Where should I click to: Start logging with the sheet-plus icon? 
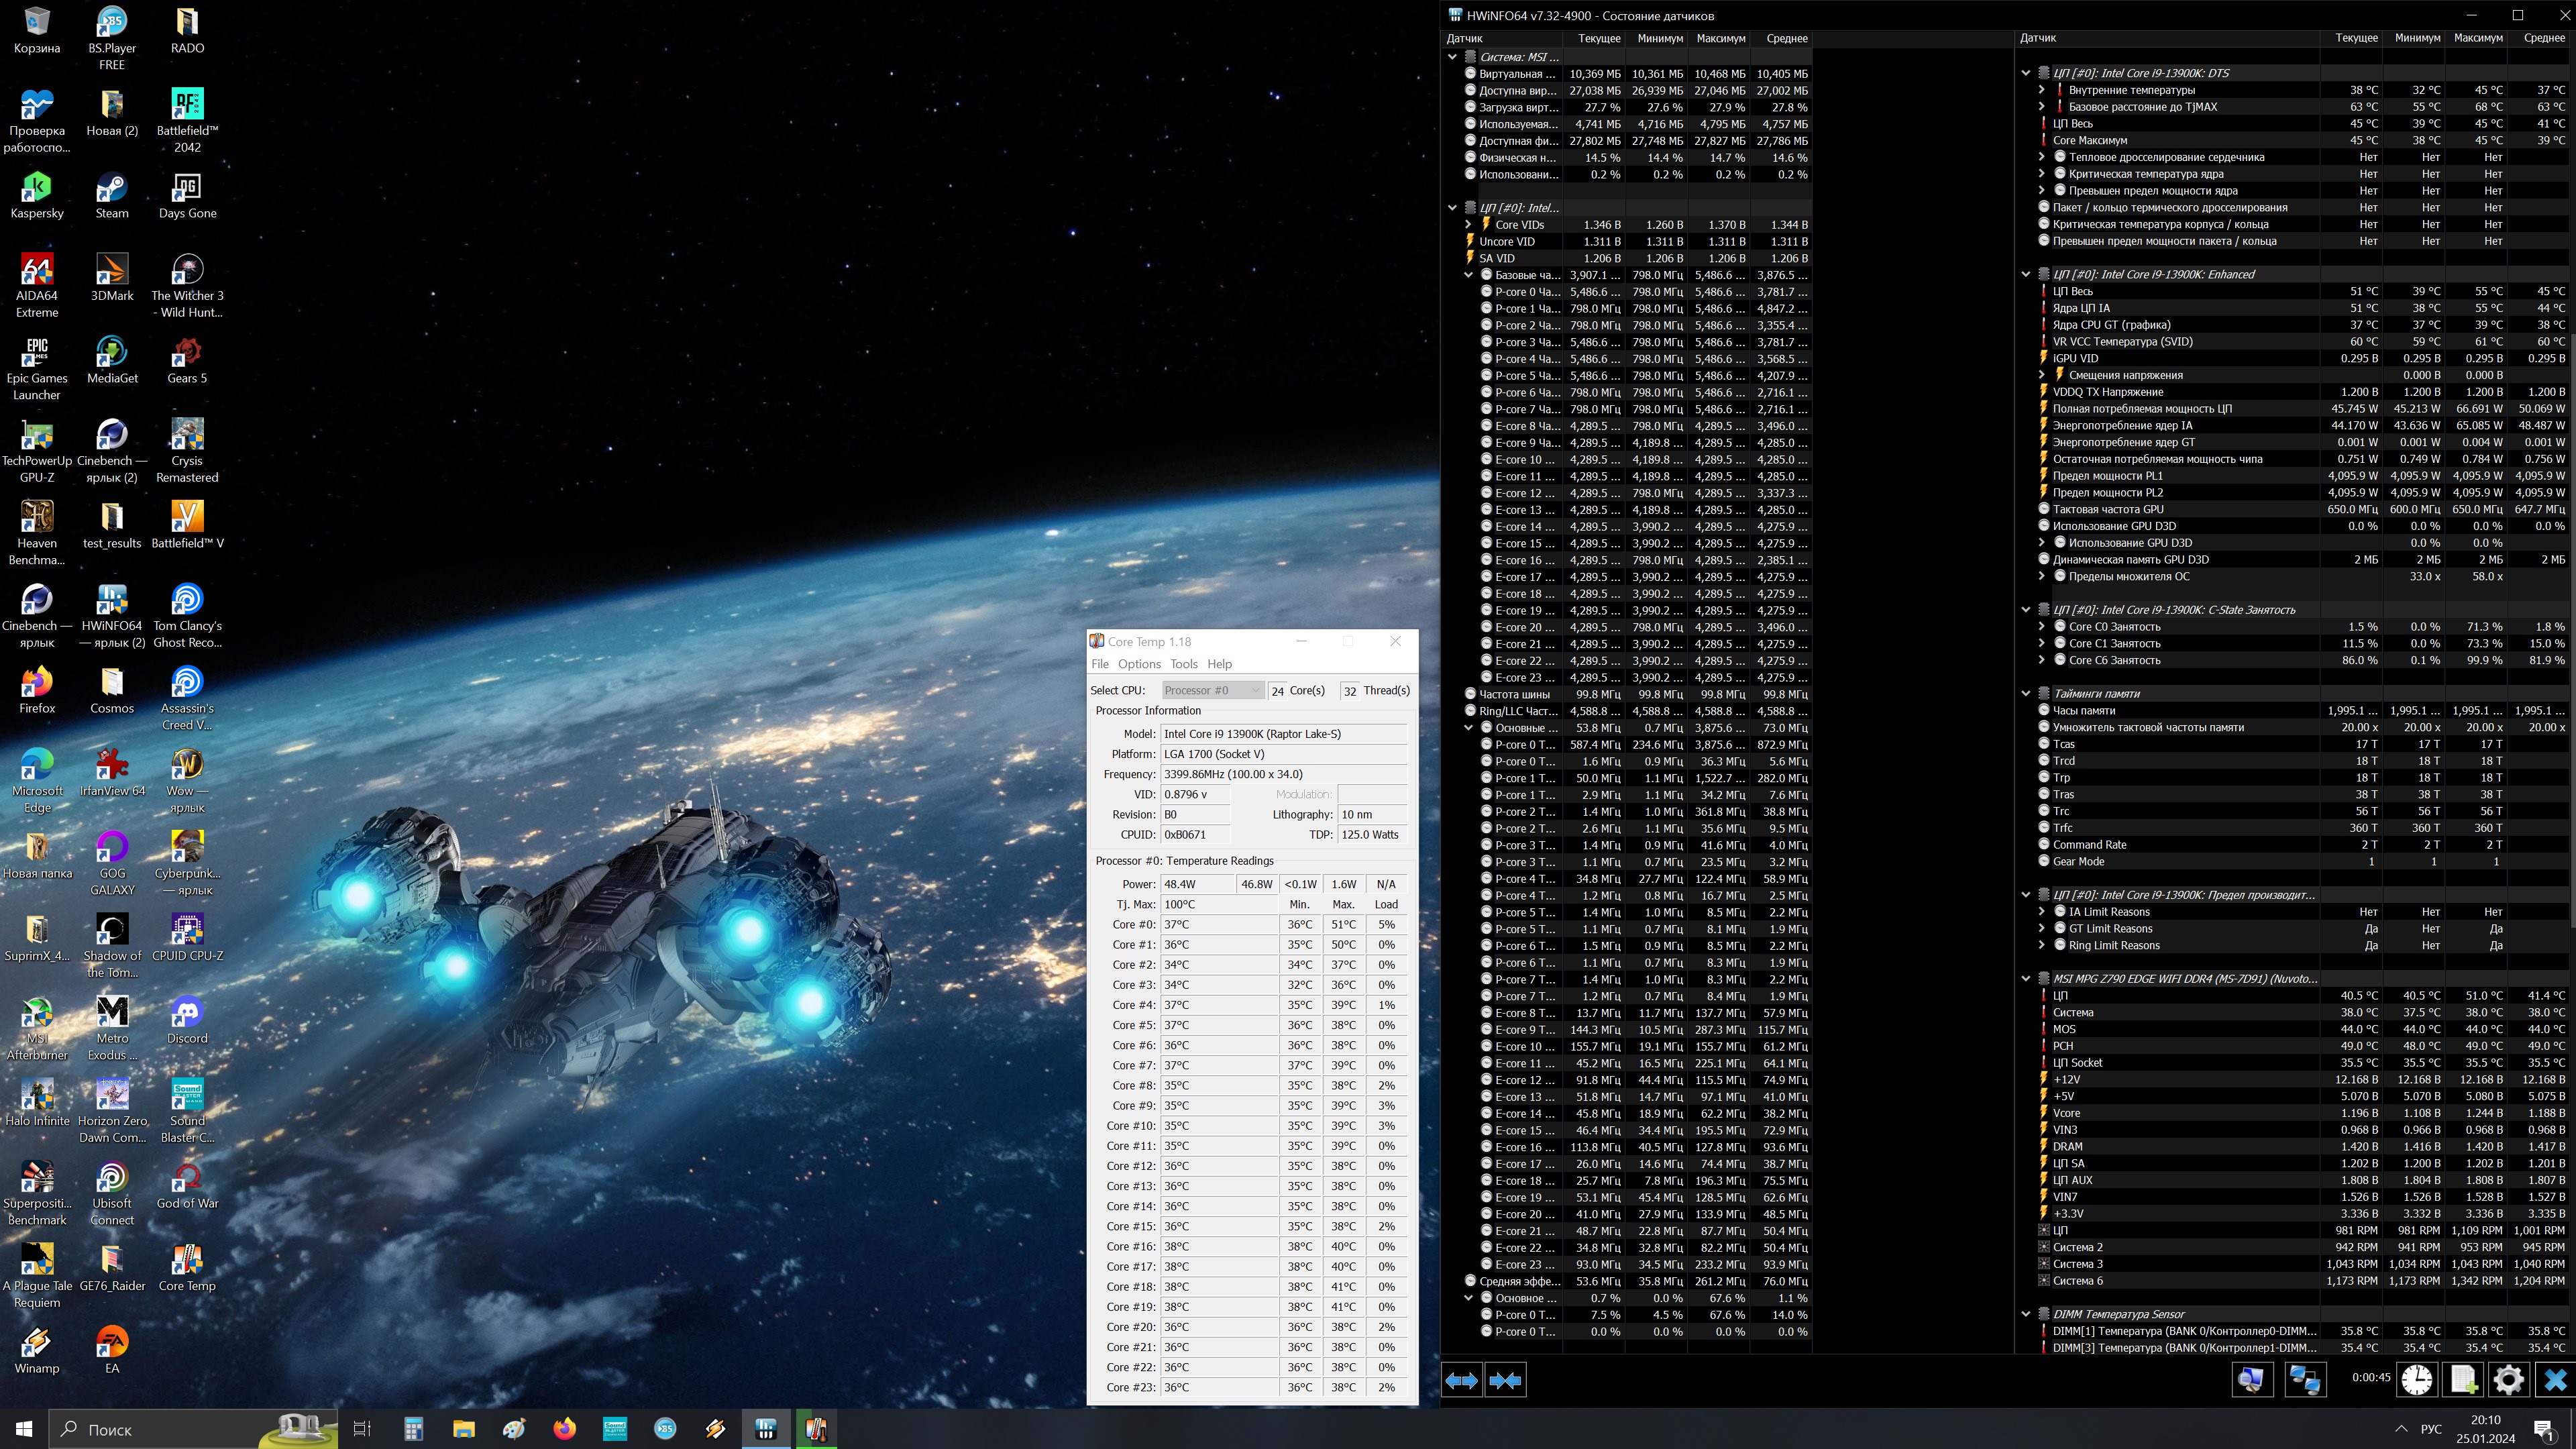point(2463,1380)
